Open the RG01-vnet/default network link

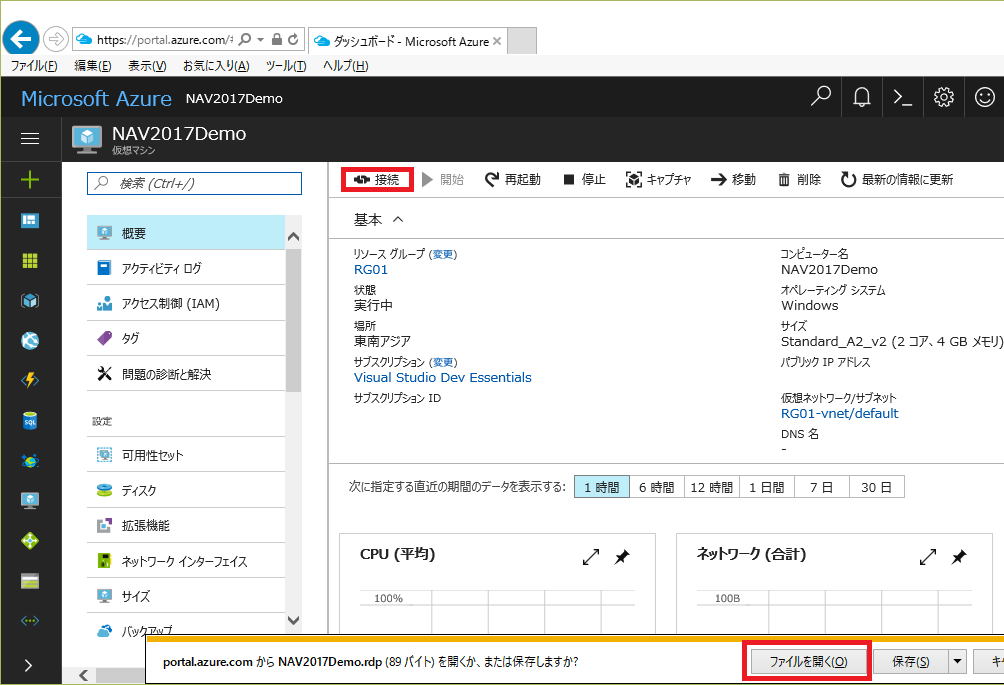[x=839, y=413]
